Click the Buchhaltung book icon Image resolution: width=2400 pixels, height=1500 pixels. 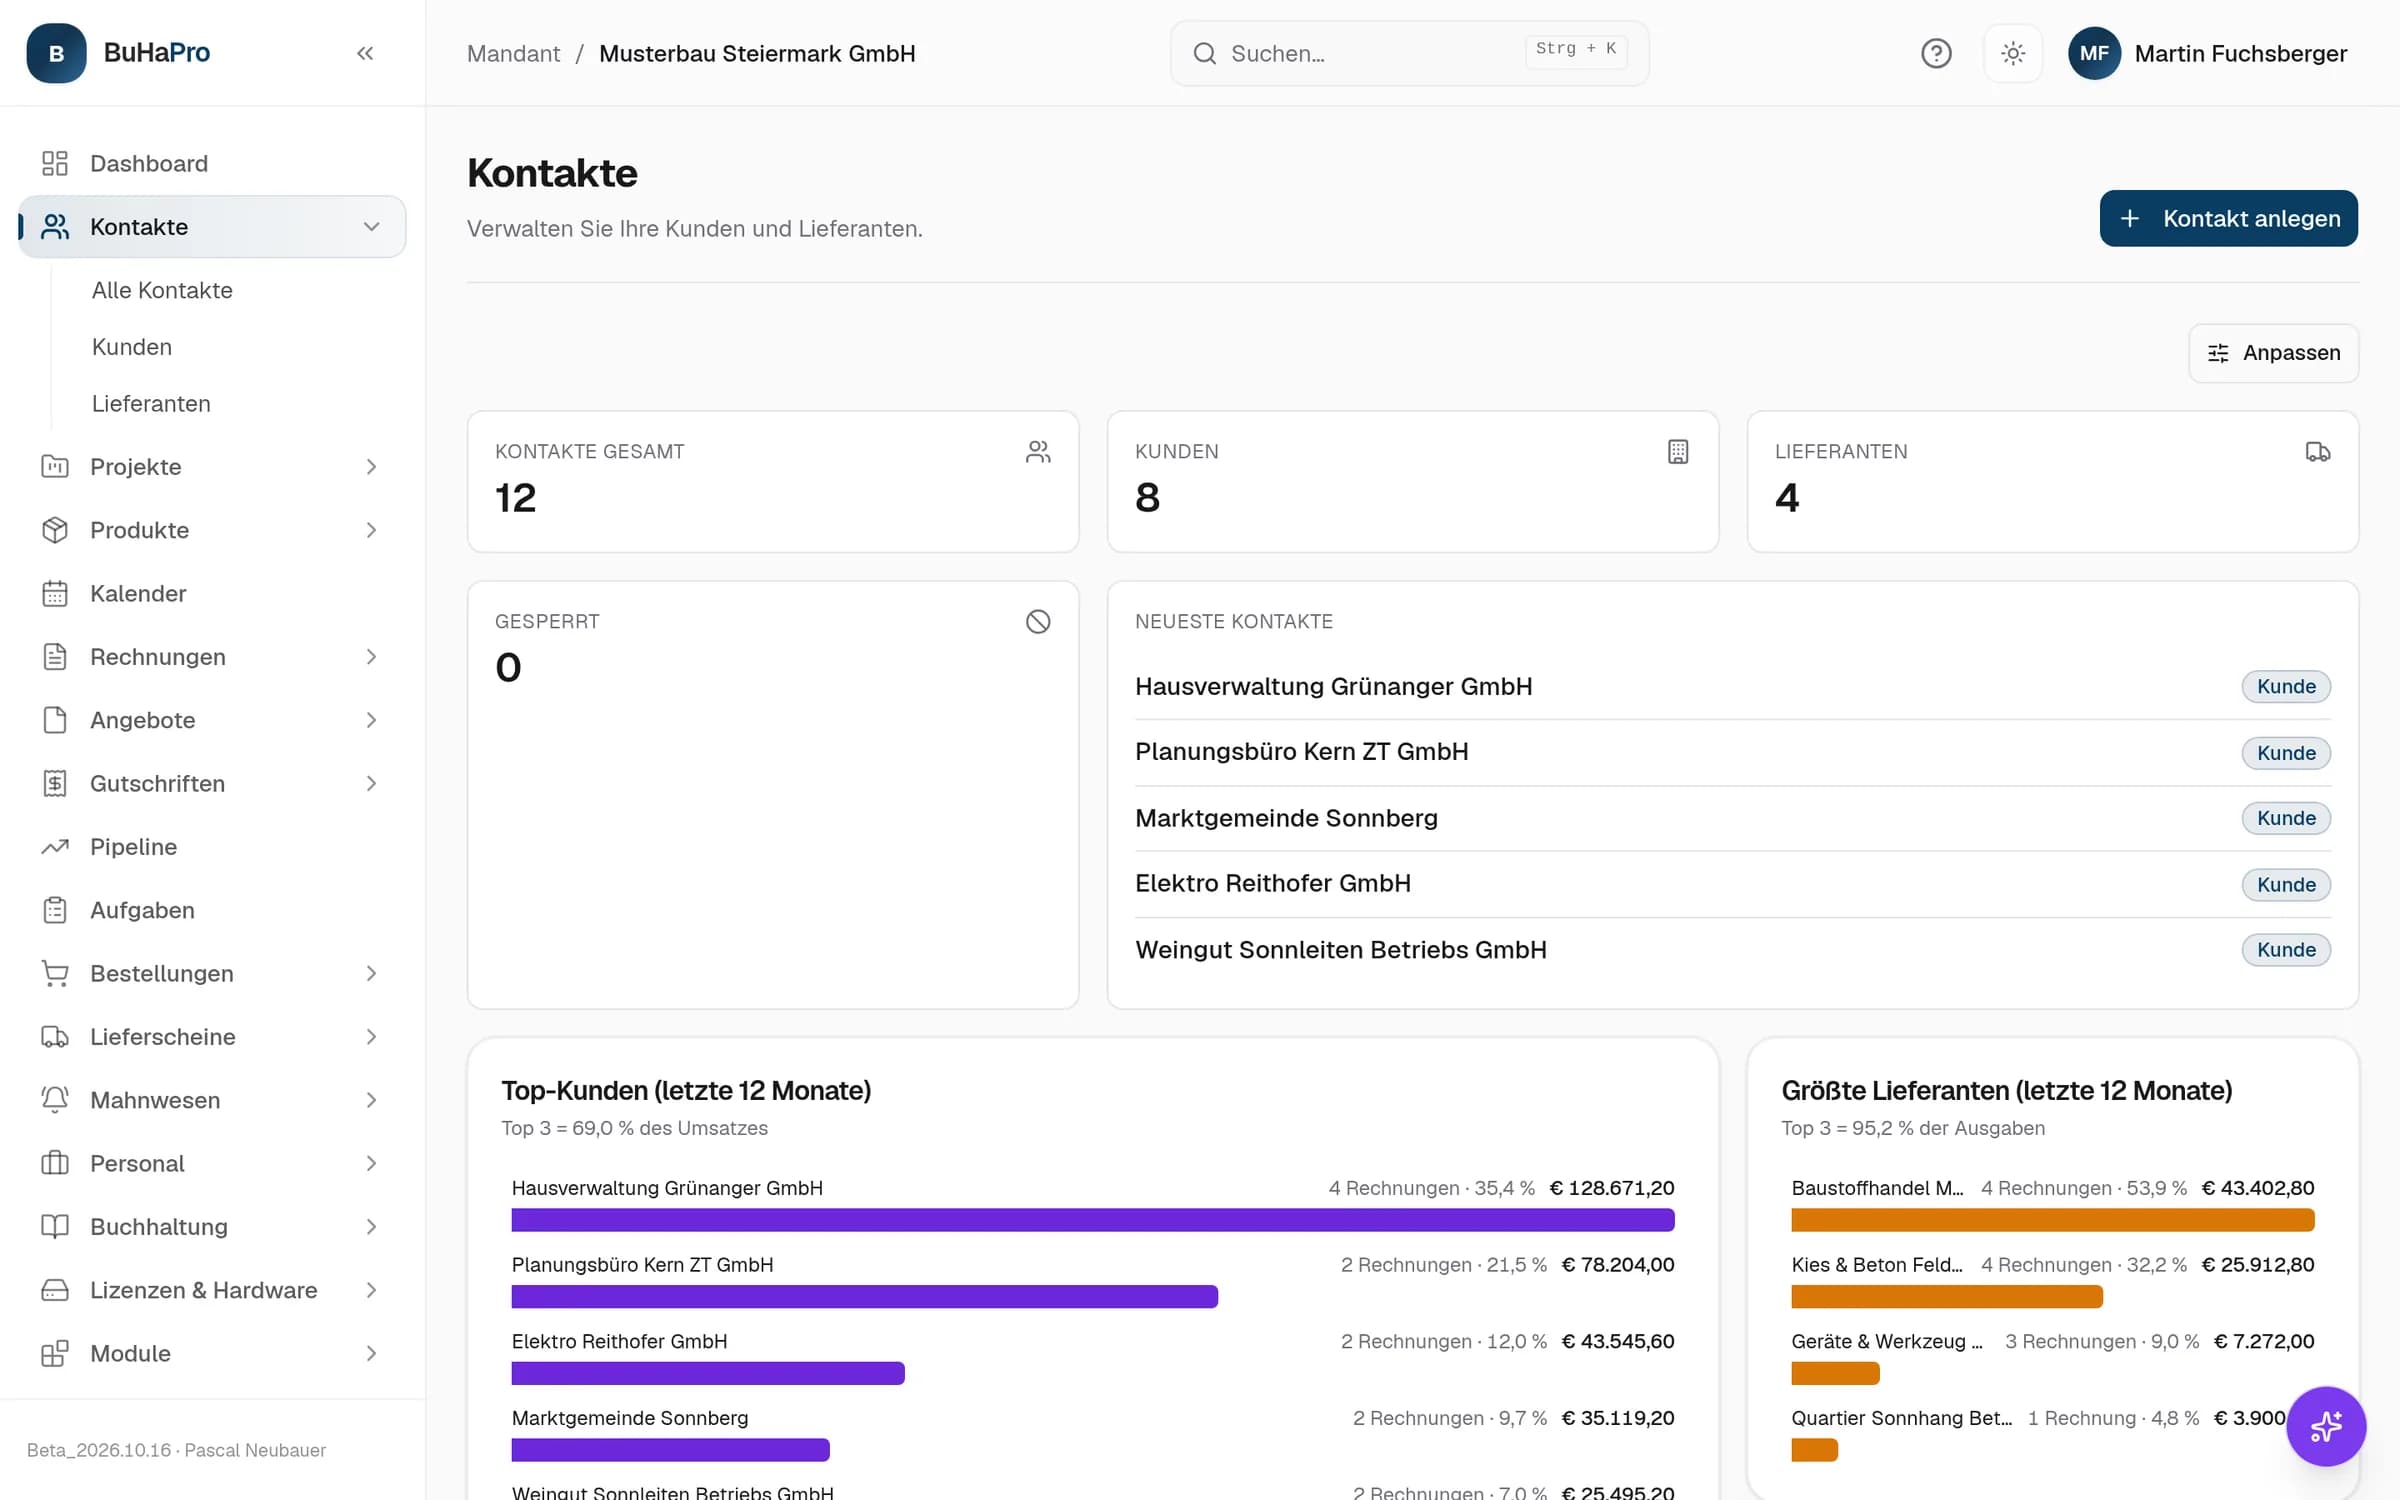pyautogui.click(x=55, y=1227)
